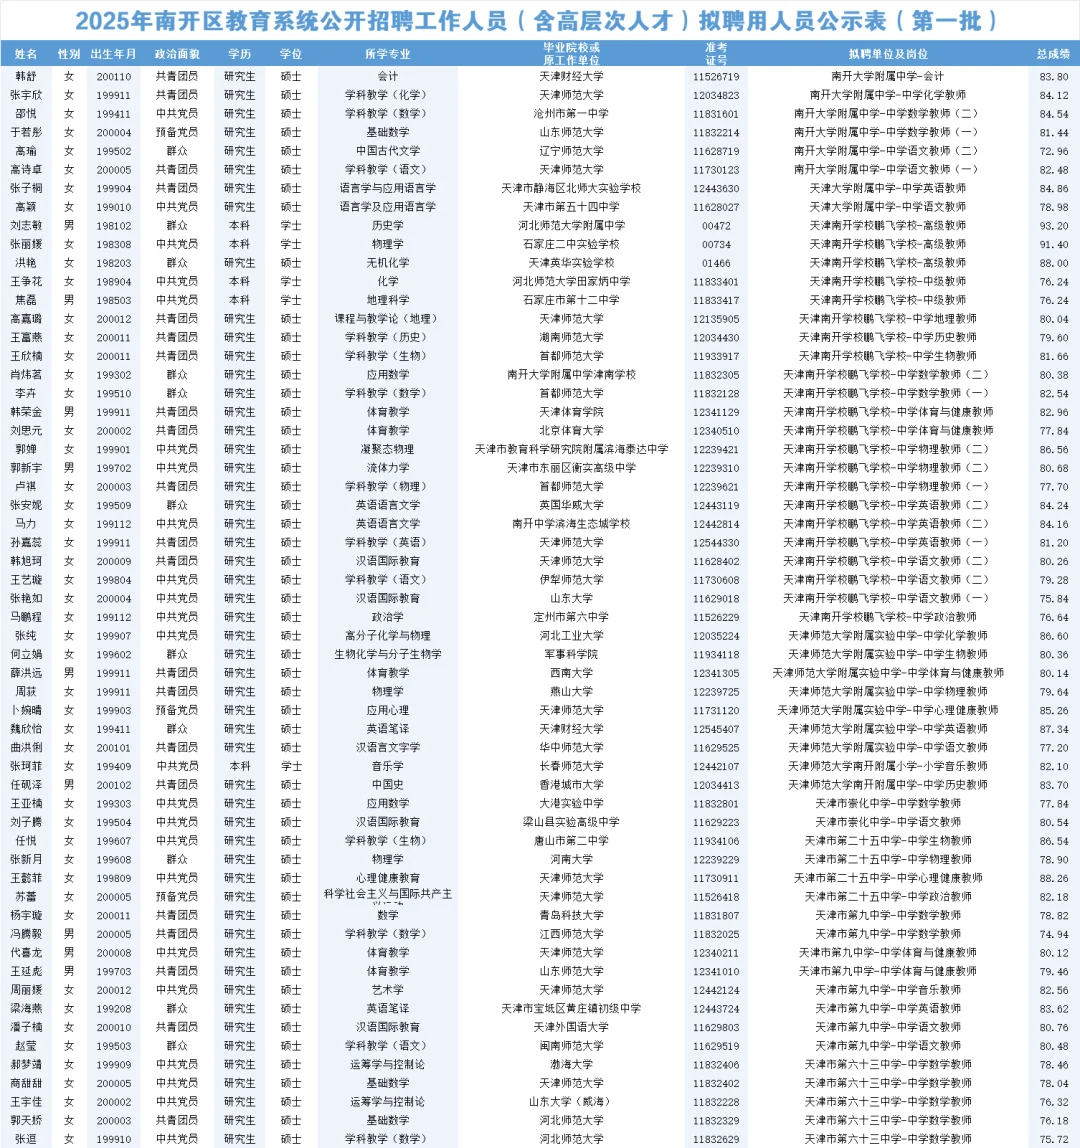Select the major 心理健康教育

tap(387, 878)
